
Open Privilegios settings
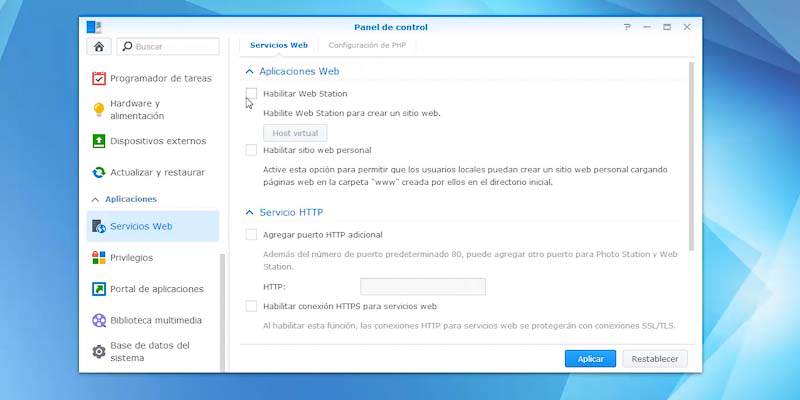click(x=153, y=258)
